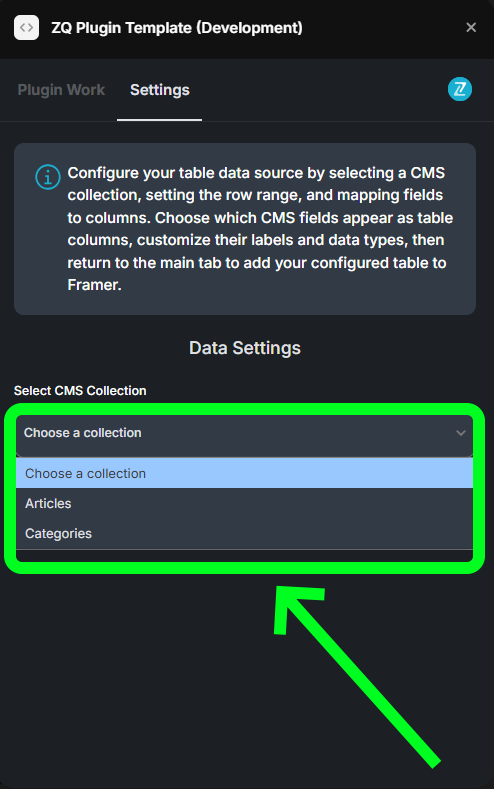Click the large green arrow annotation

click(357, 677)
